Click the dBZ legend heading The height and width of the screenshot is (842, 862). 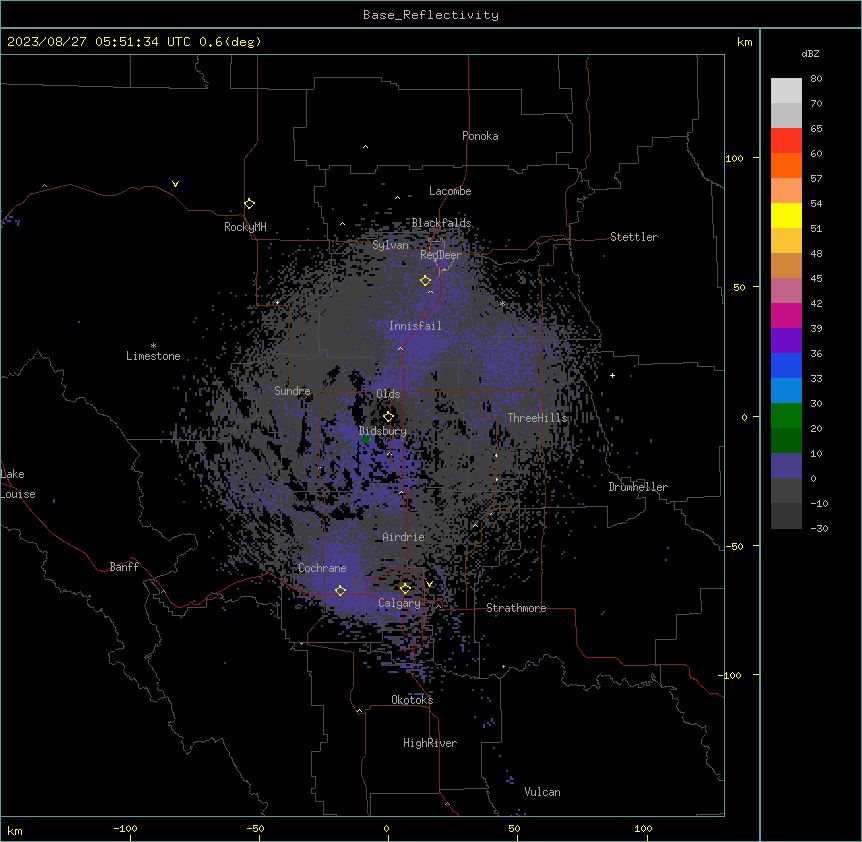(810, 54)
